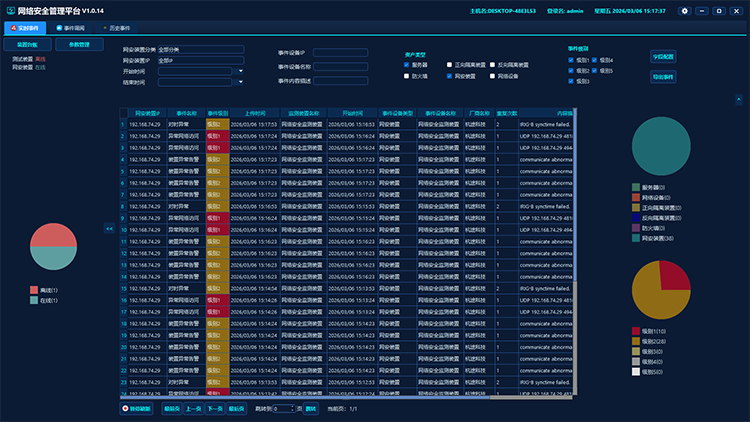Open the settings gear in title bar
This screenshot has height=422, width=750.
click(685, 11)
